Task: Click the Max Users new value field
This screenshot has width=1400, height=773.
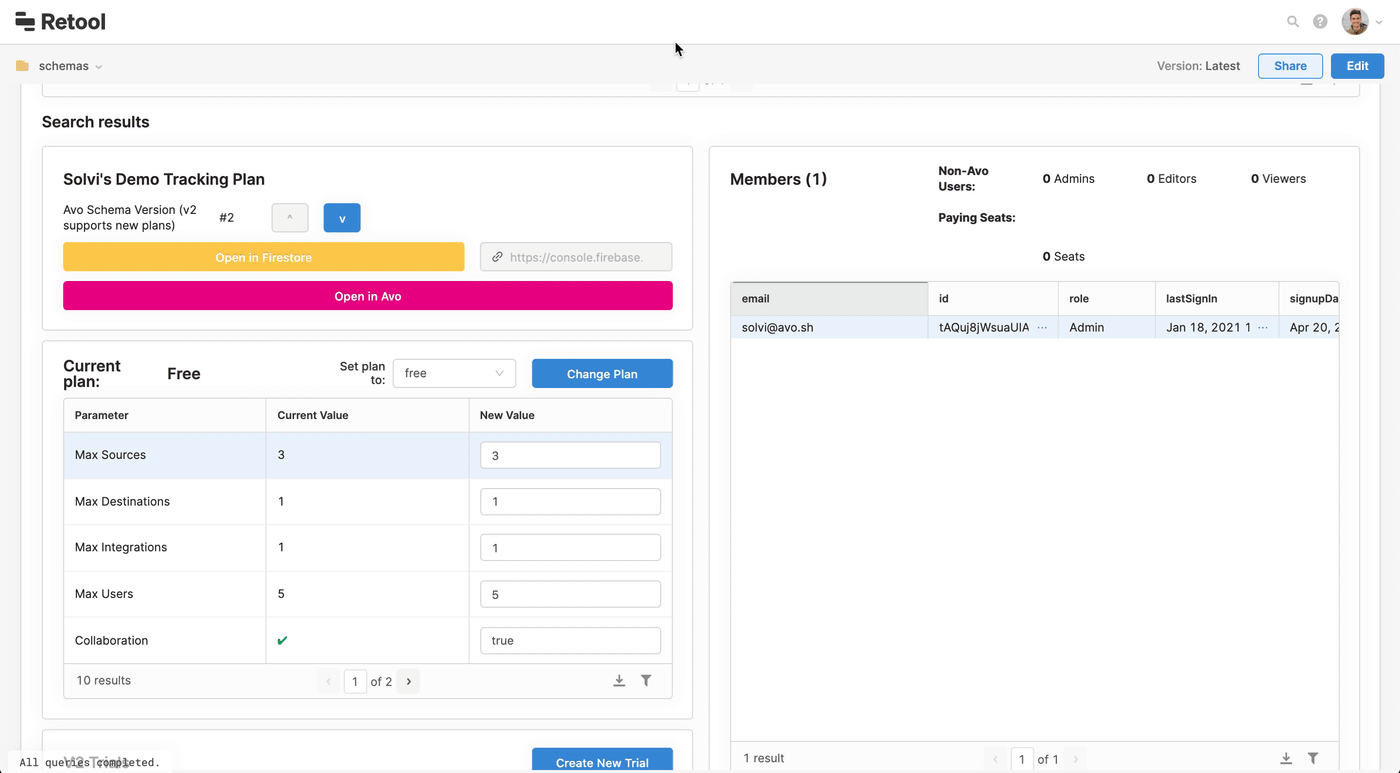Action: tap(570, 594)
